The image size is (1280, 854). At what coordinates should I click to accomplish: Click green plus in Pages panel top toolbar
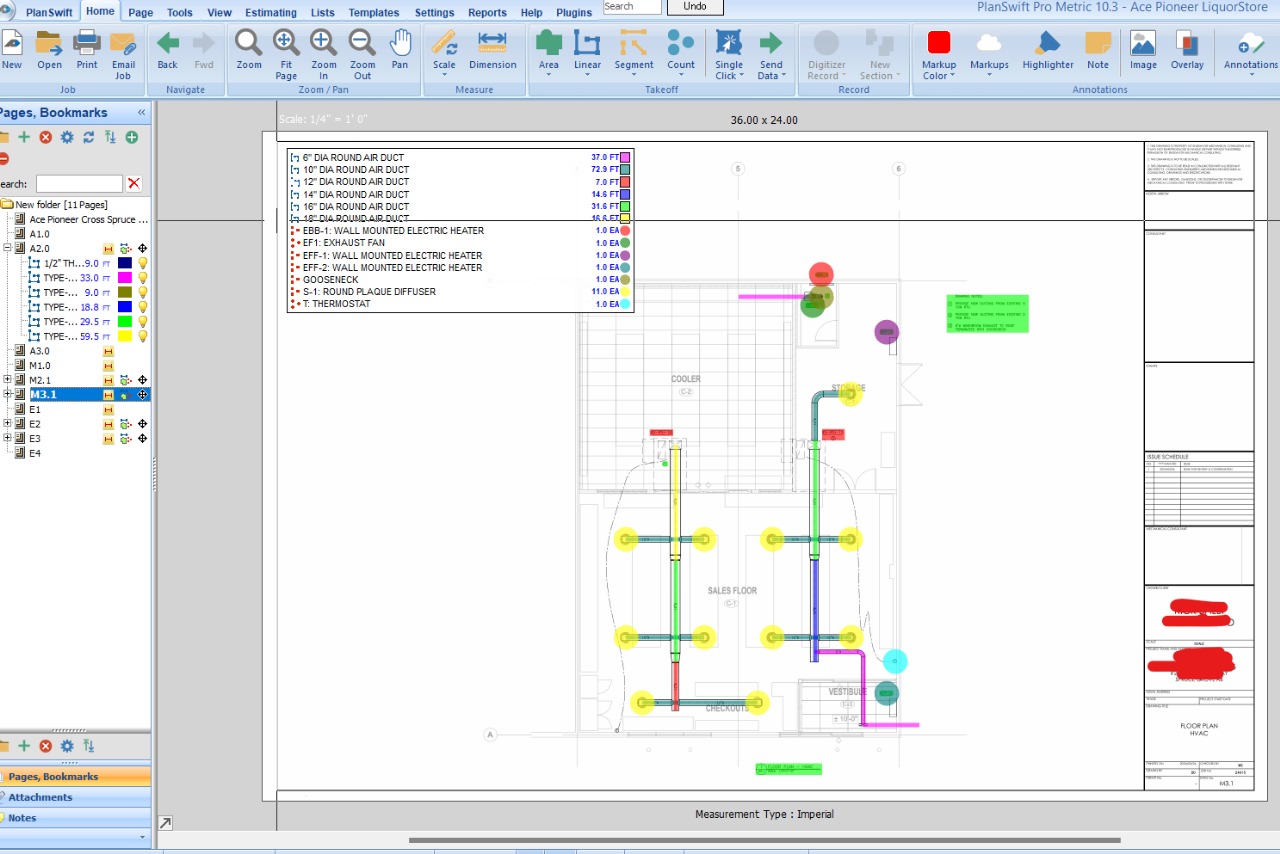[24, 137]
